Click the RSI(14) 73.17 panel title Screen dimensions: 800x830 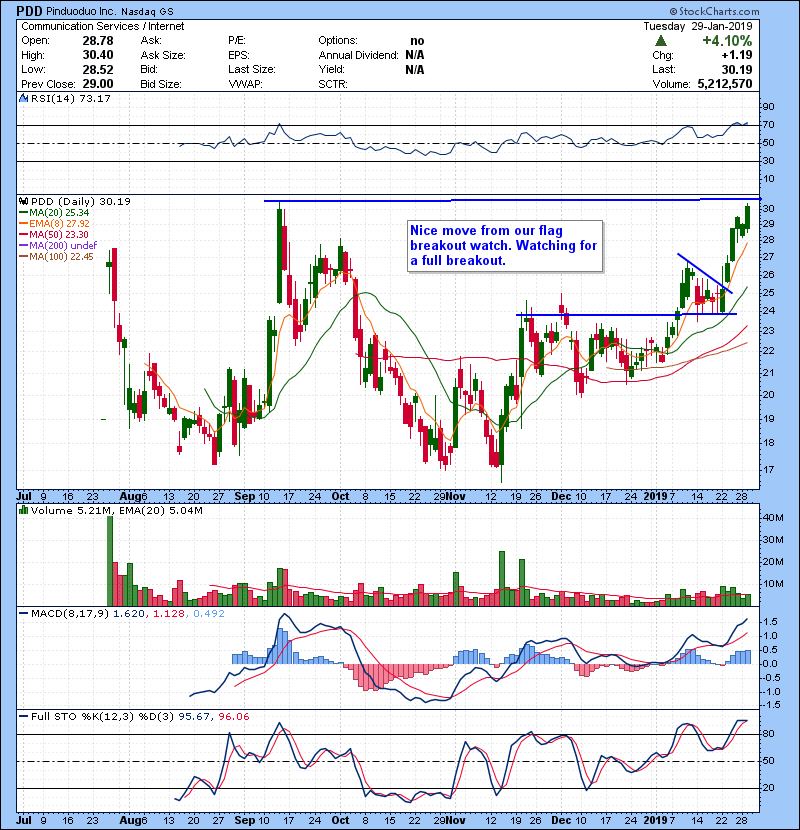[71, 98]
